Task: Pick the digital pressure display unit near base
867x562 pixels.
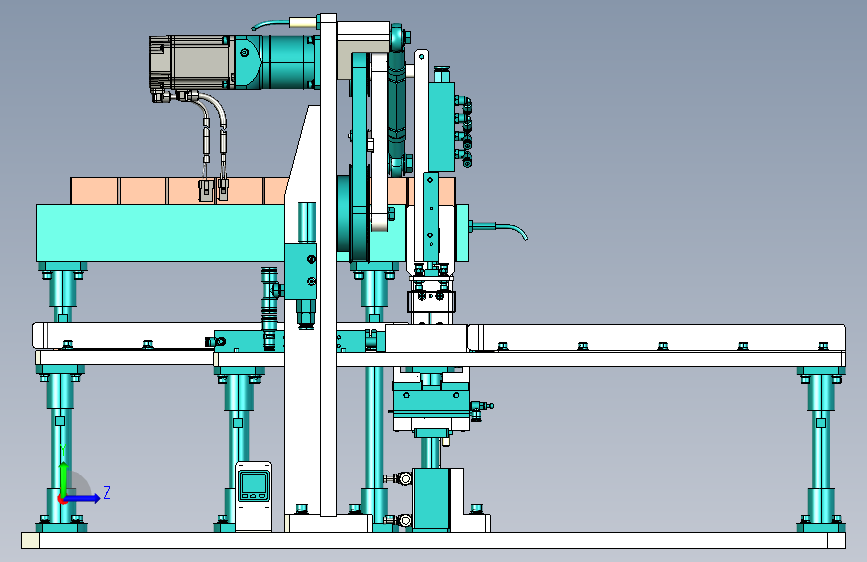Action: (x=254, y=496)
